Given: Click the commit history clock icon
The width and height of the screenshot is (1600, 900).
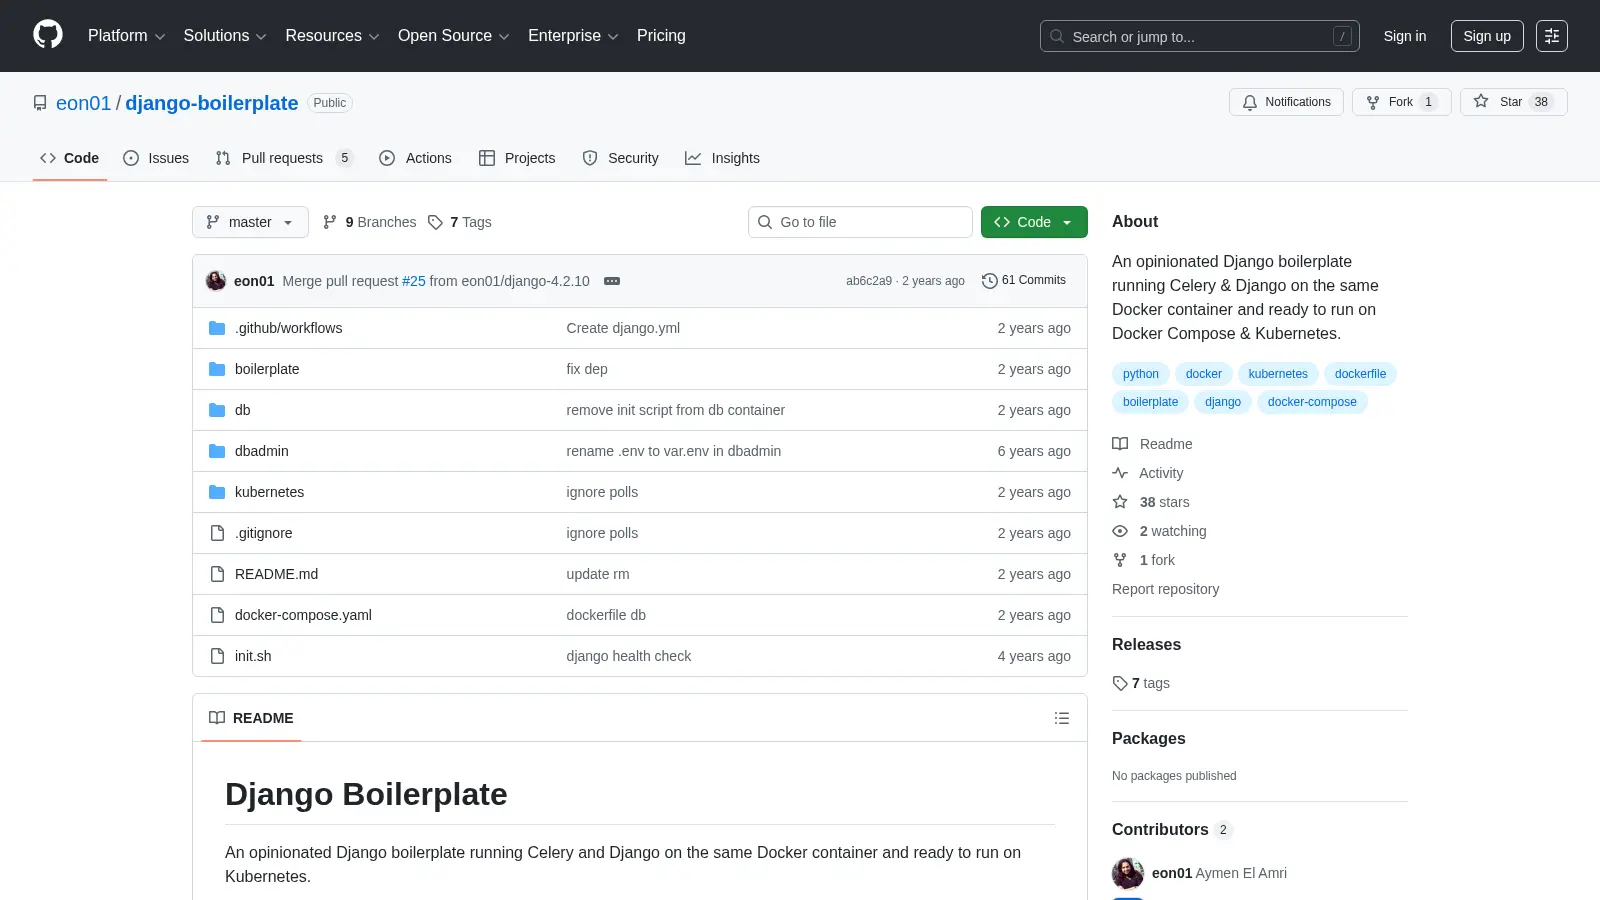Looking at the screenshot, I should [x=989, y=281].
